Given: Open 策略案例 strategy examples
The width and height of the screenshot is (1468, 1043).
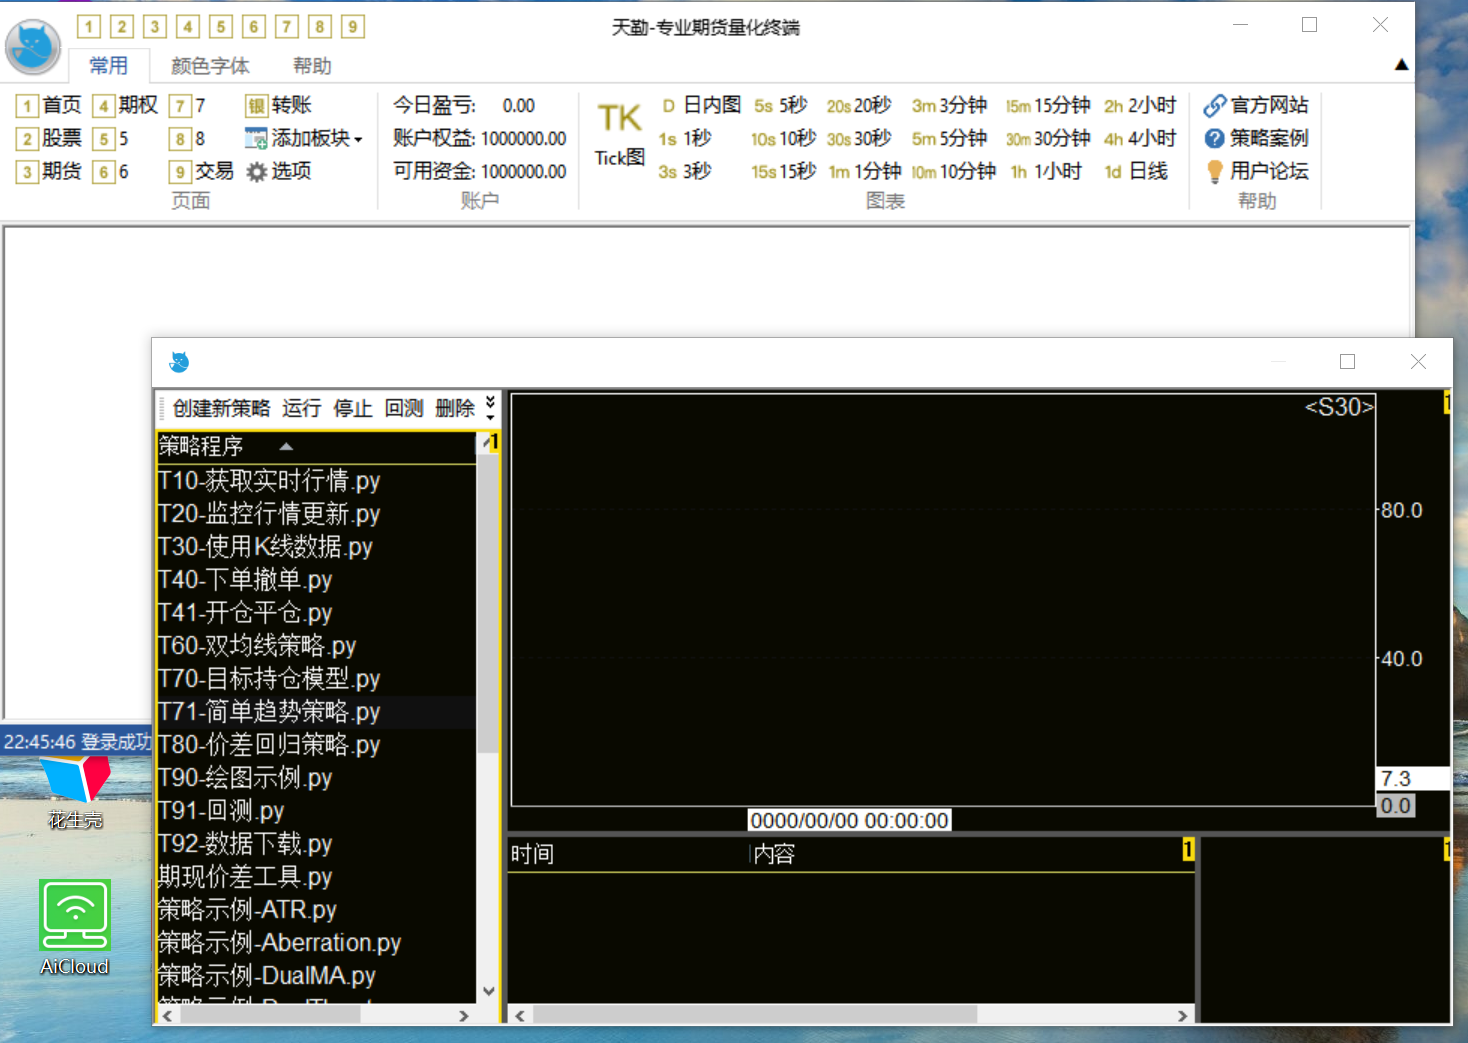Looking at the screenshot, I should tap(1256, 138).
